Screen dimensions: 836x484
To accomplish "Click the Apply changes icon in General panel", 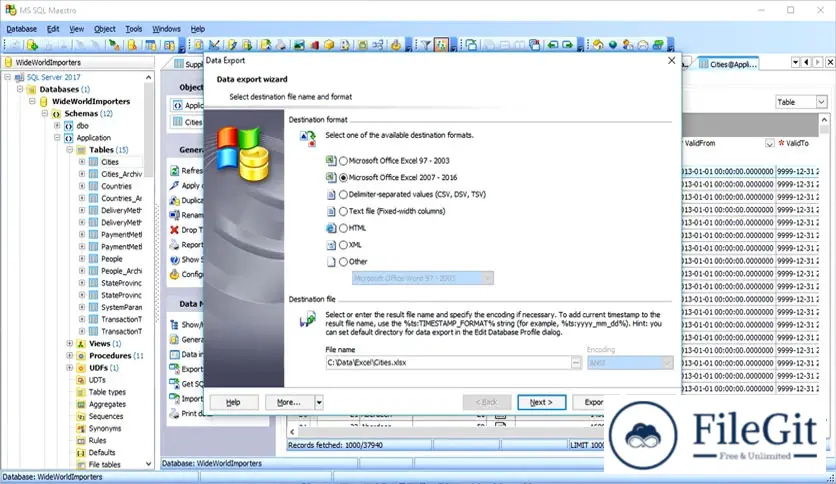I will coord(174,185).
